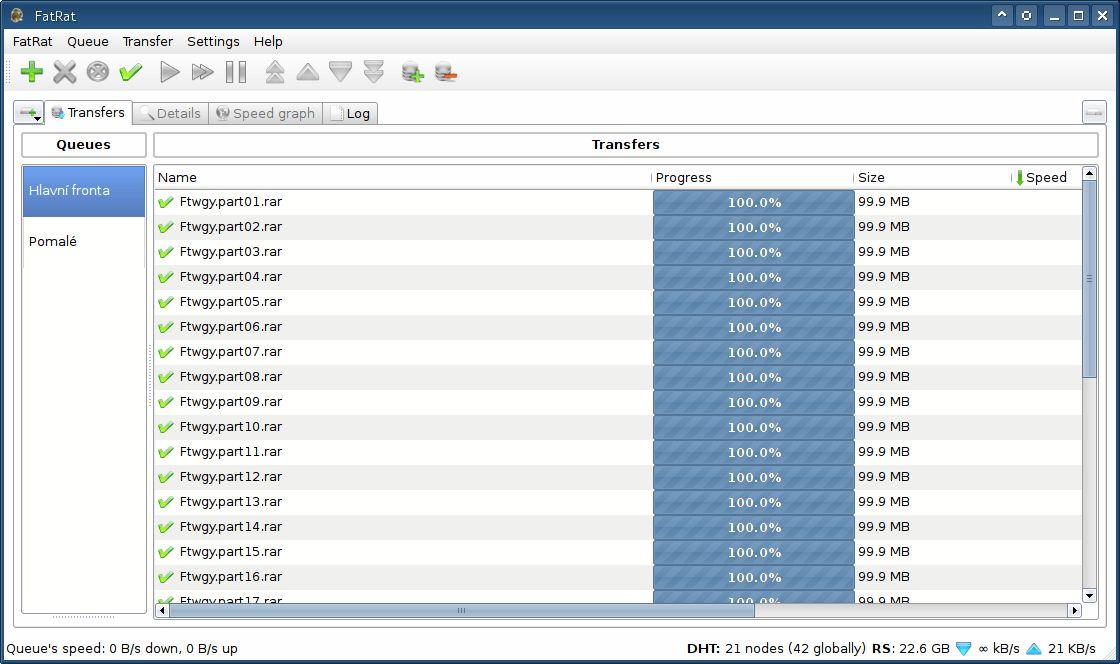
Task: Click the vertical scrollbar up arrow
Action: click(1089, 173)
